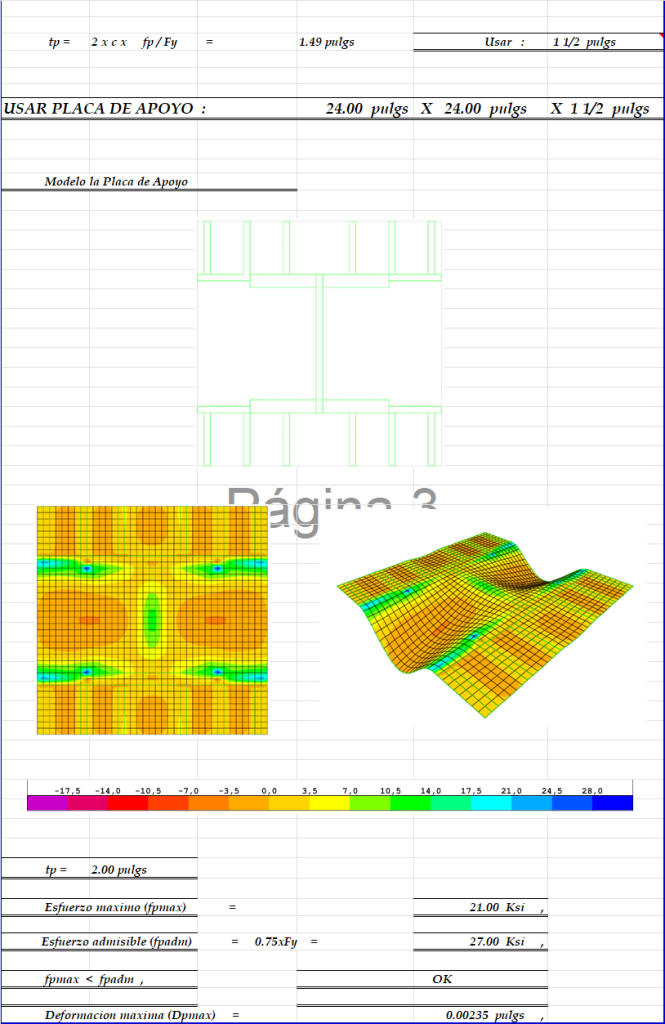Click the magenta -17,5 legend swatch

coord(47,803)
